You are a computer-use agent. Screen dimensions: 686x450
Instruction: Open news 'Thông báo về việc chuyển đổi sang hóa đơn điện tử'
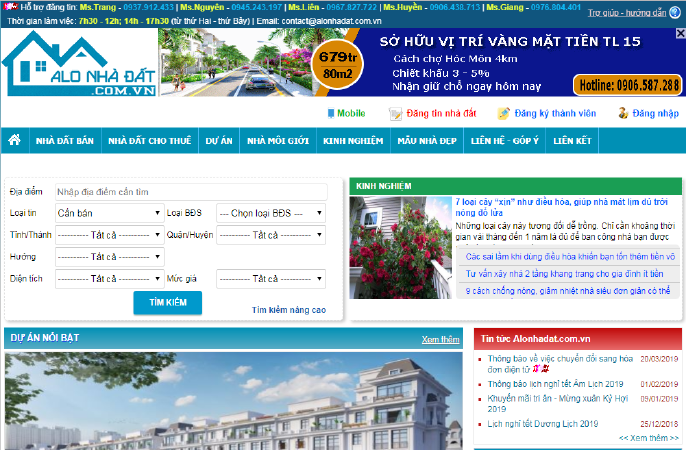point(560,364)
